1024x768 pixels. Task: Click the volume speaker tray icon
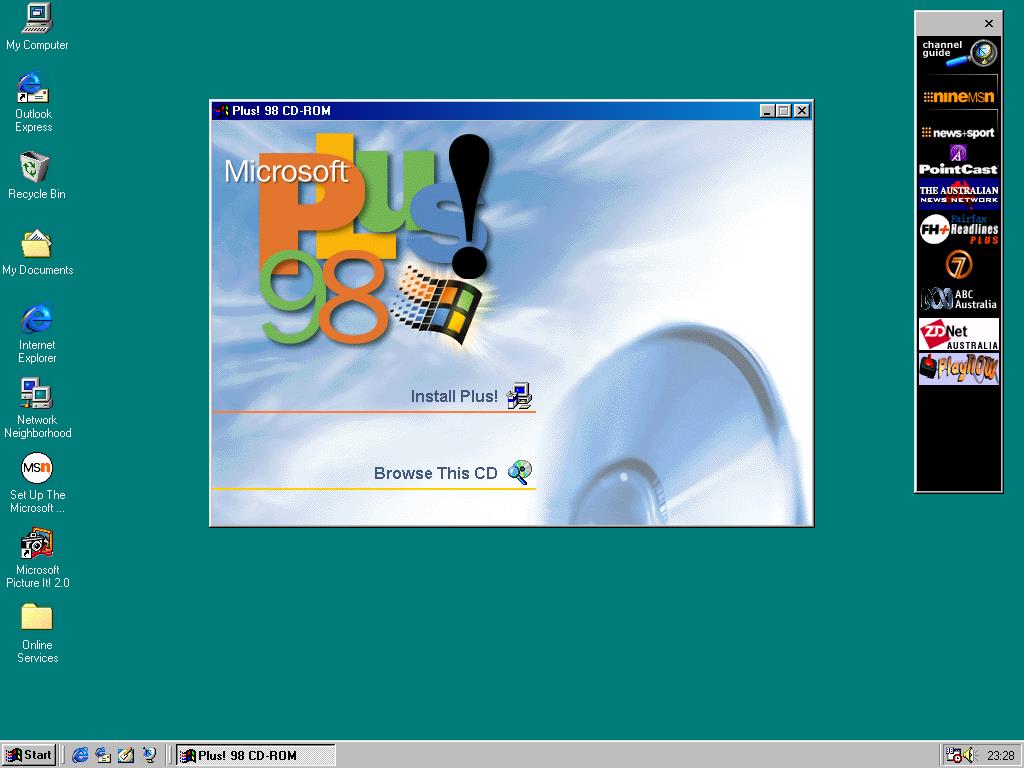tap(968, 756)
